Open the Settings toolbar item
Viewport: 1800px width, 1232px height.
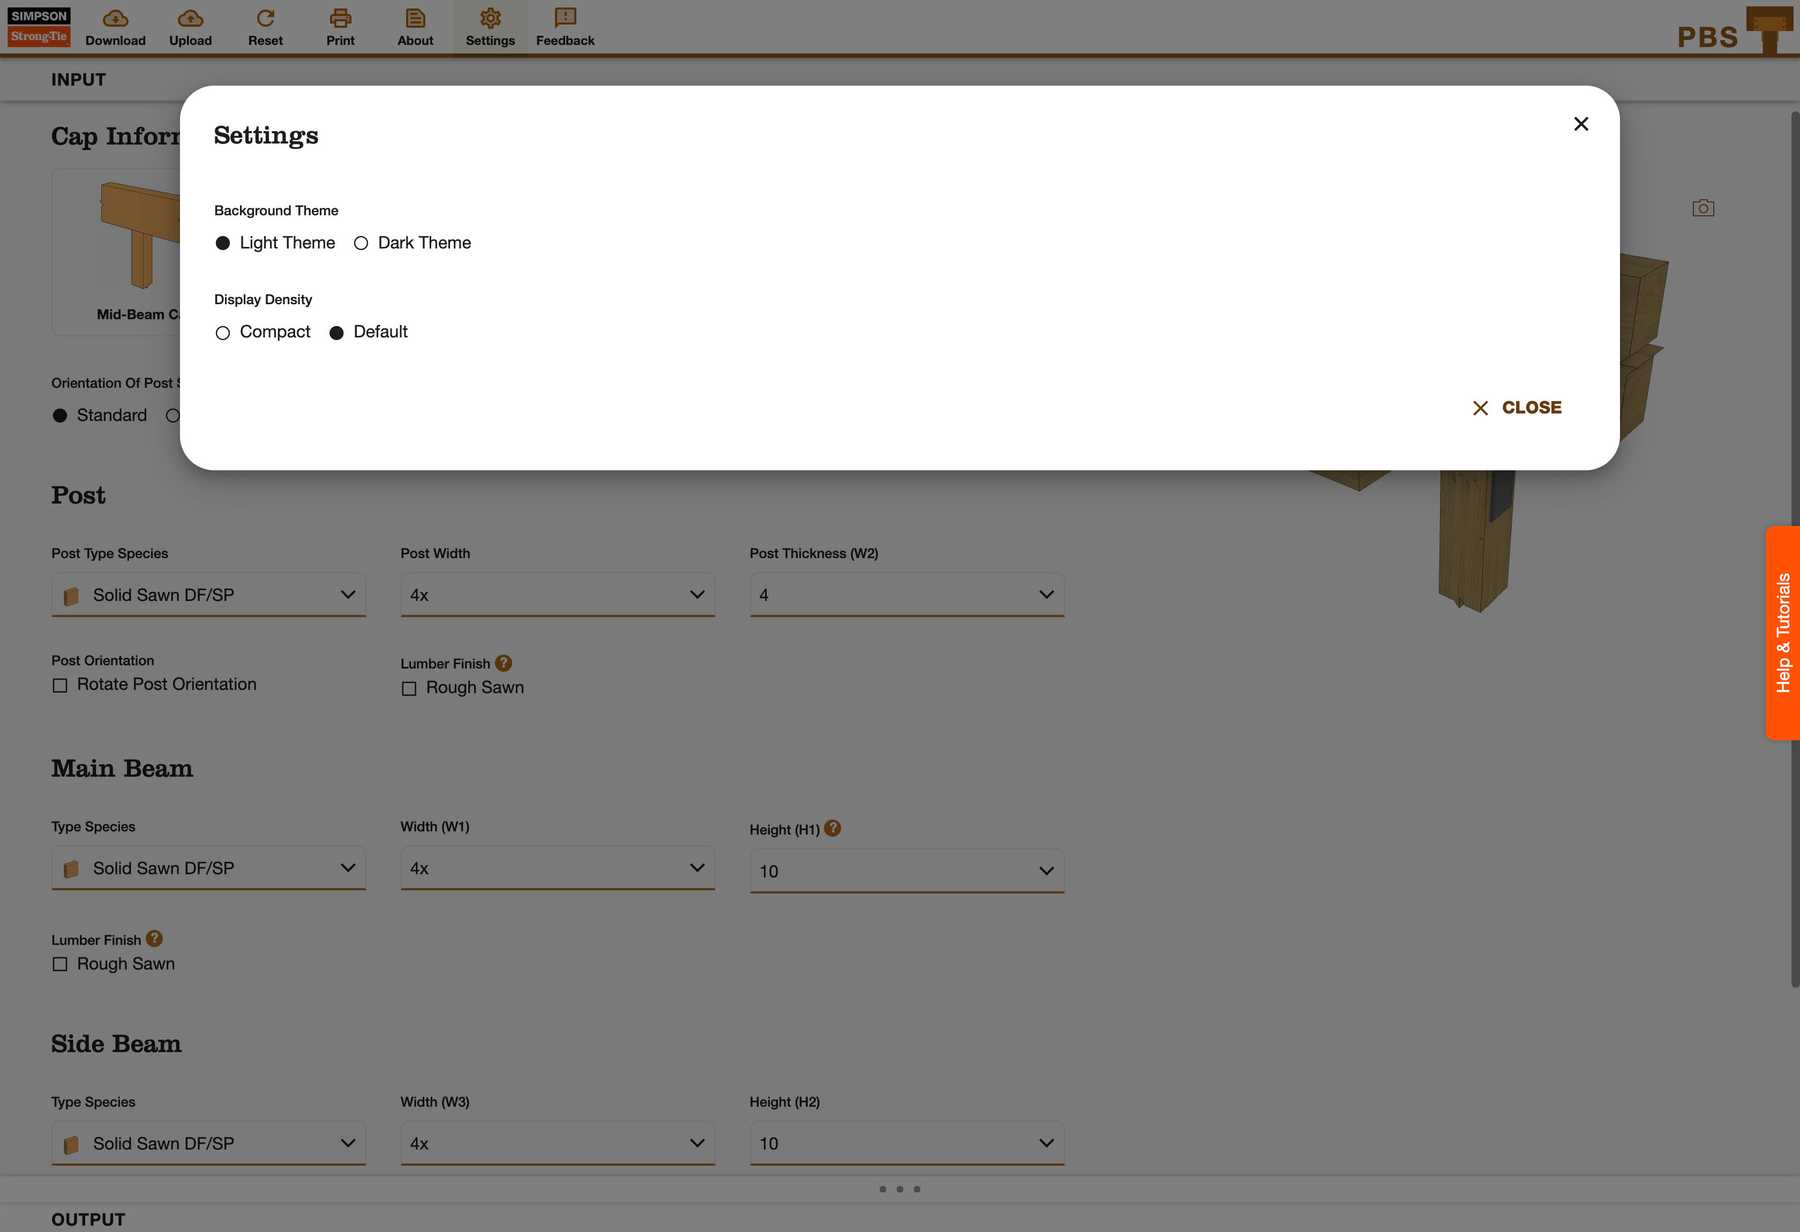(x=490, y=27)
